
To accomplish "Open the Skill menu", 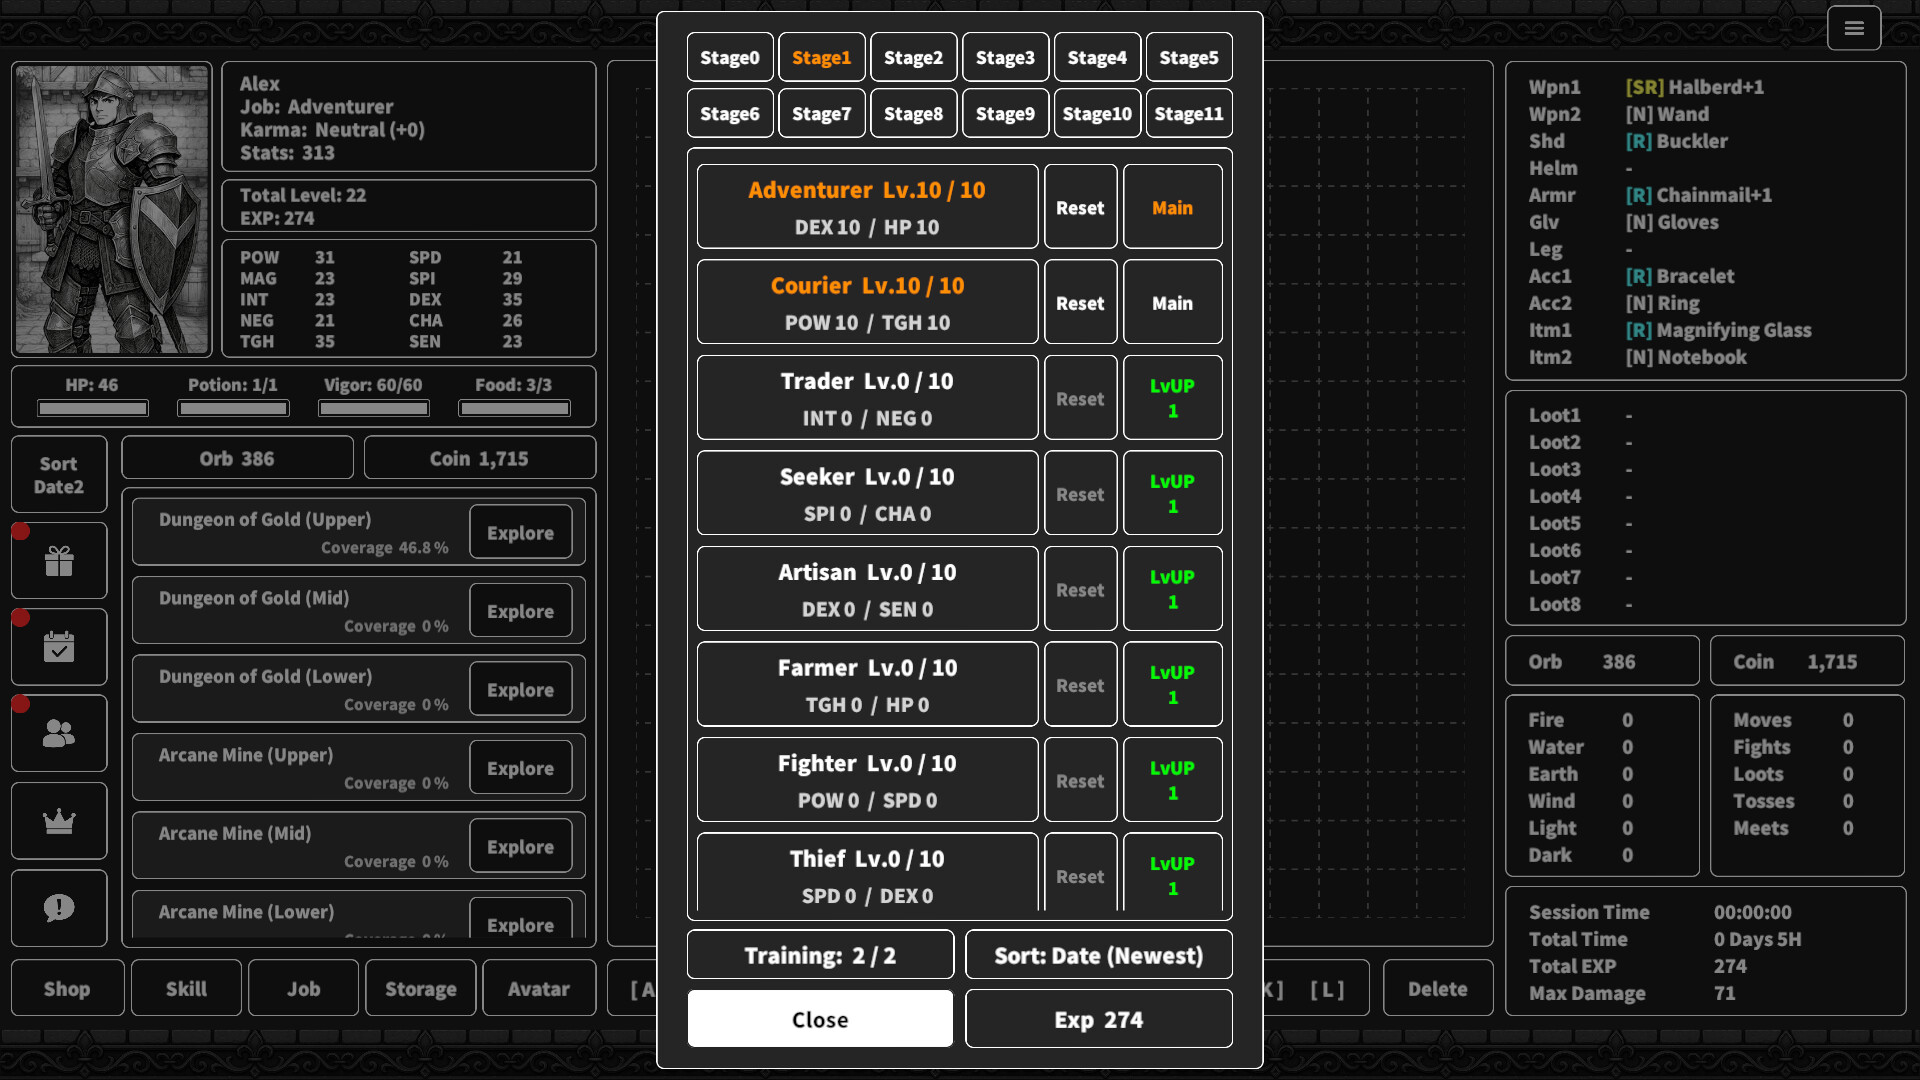I will 186,988.
